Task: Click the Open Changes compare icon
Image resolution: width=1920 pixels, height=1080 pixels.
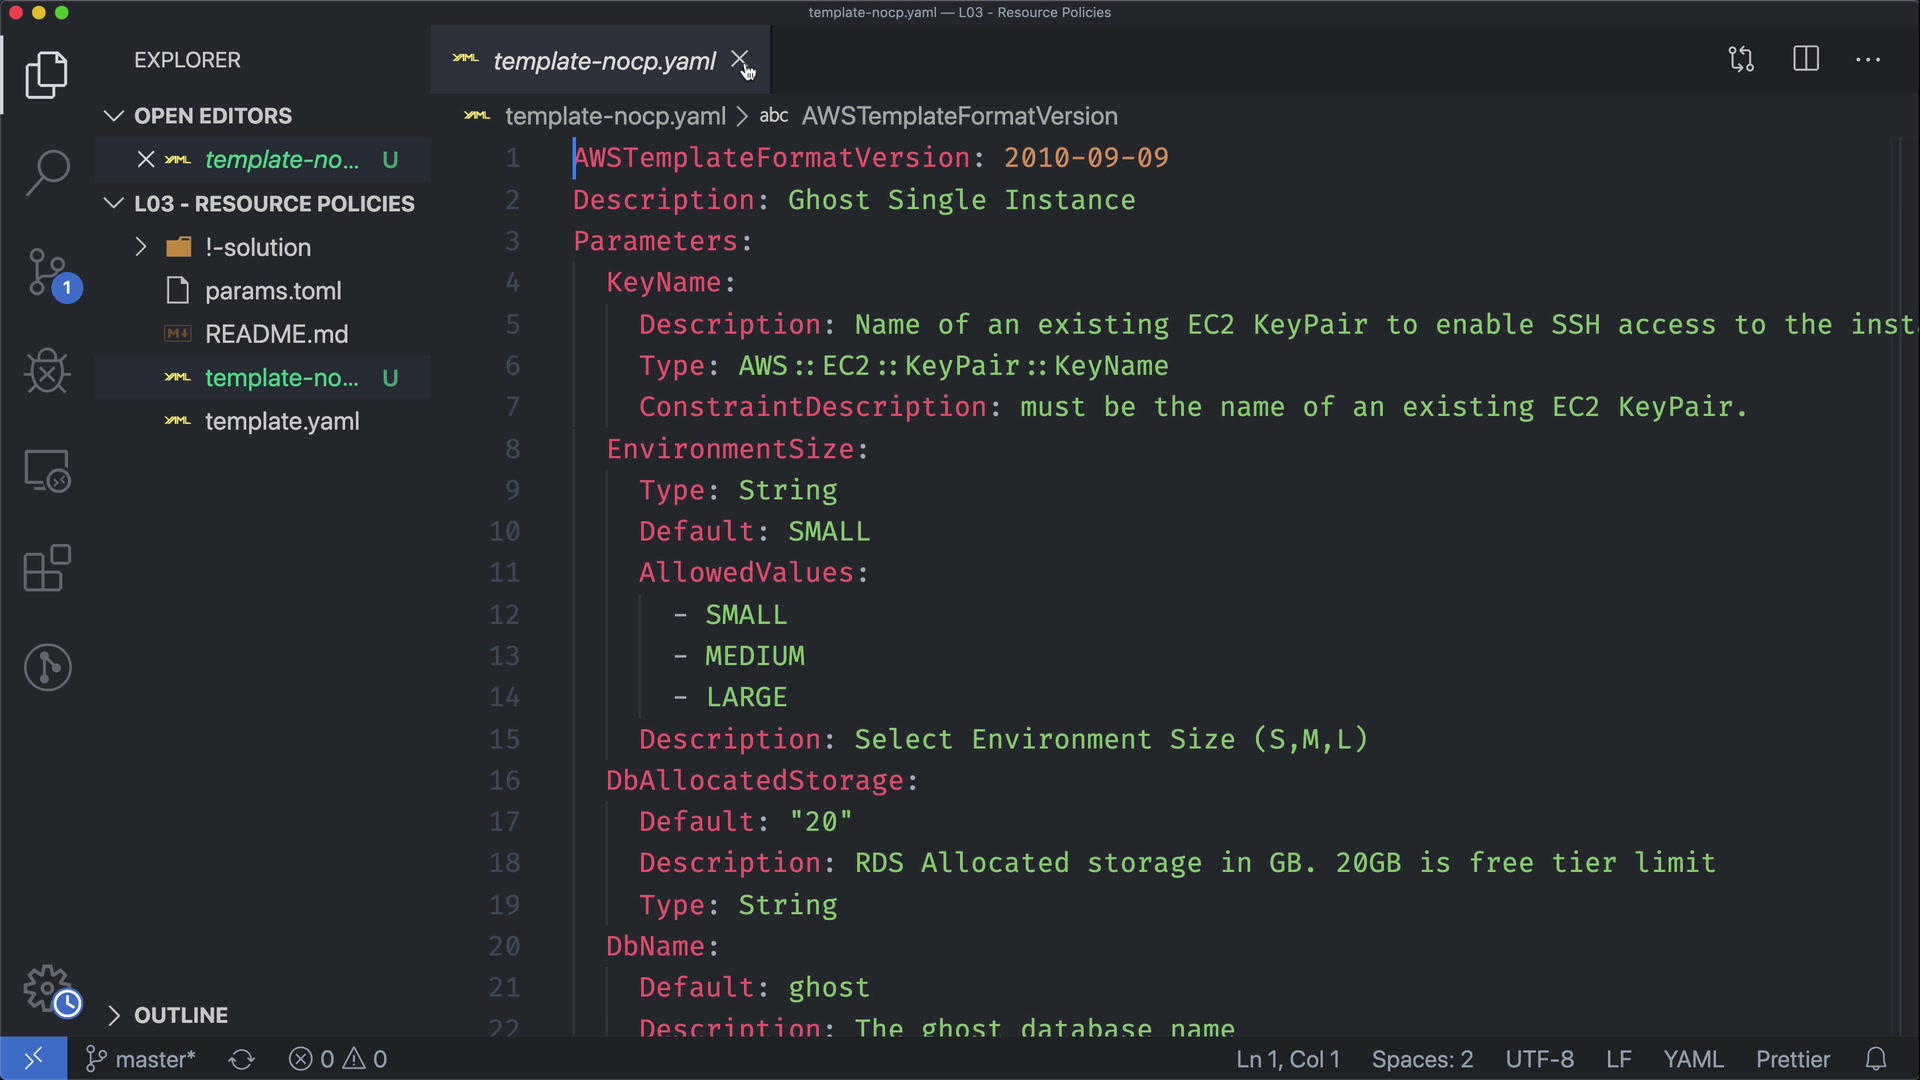Action: pyautogui.click(x=1741, y=59)
